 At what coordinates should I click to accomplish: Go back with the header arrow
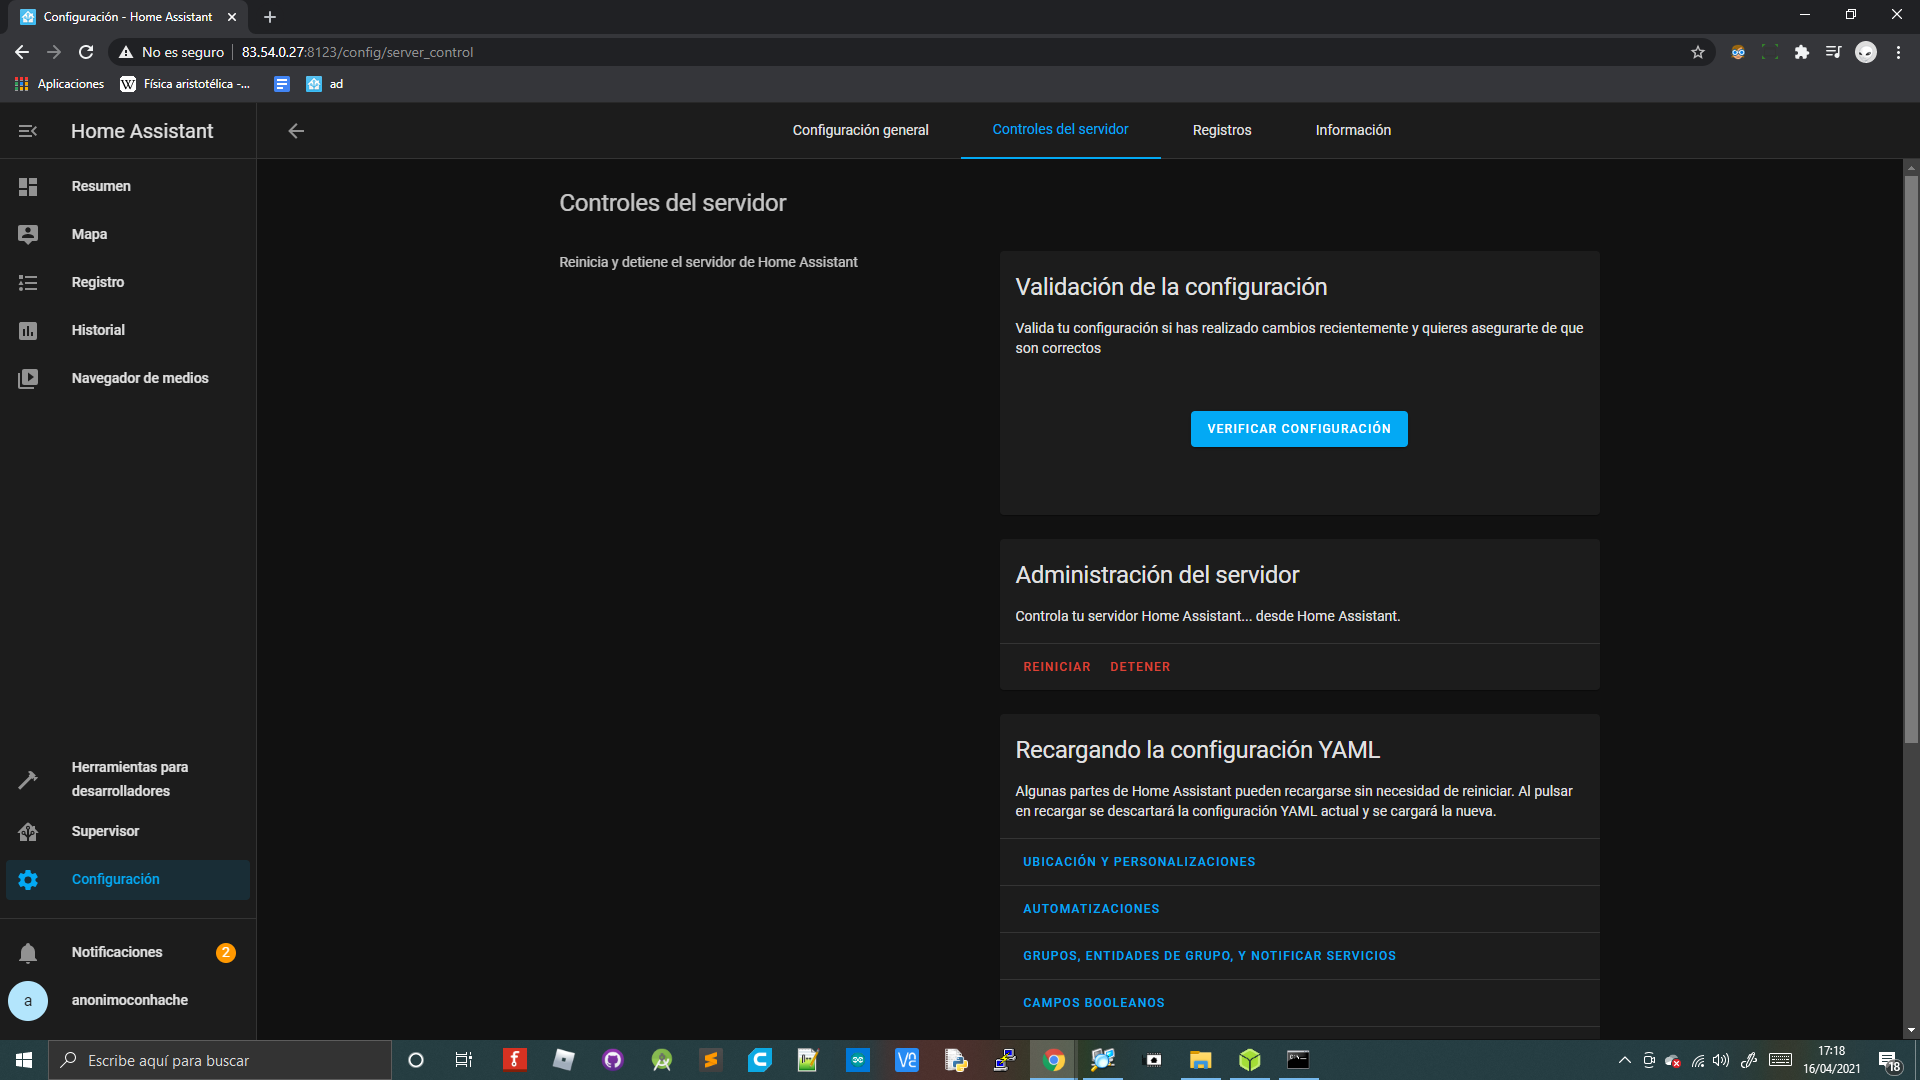296,131
